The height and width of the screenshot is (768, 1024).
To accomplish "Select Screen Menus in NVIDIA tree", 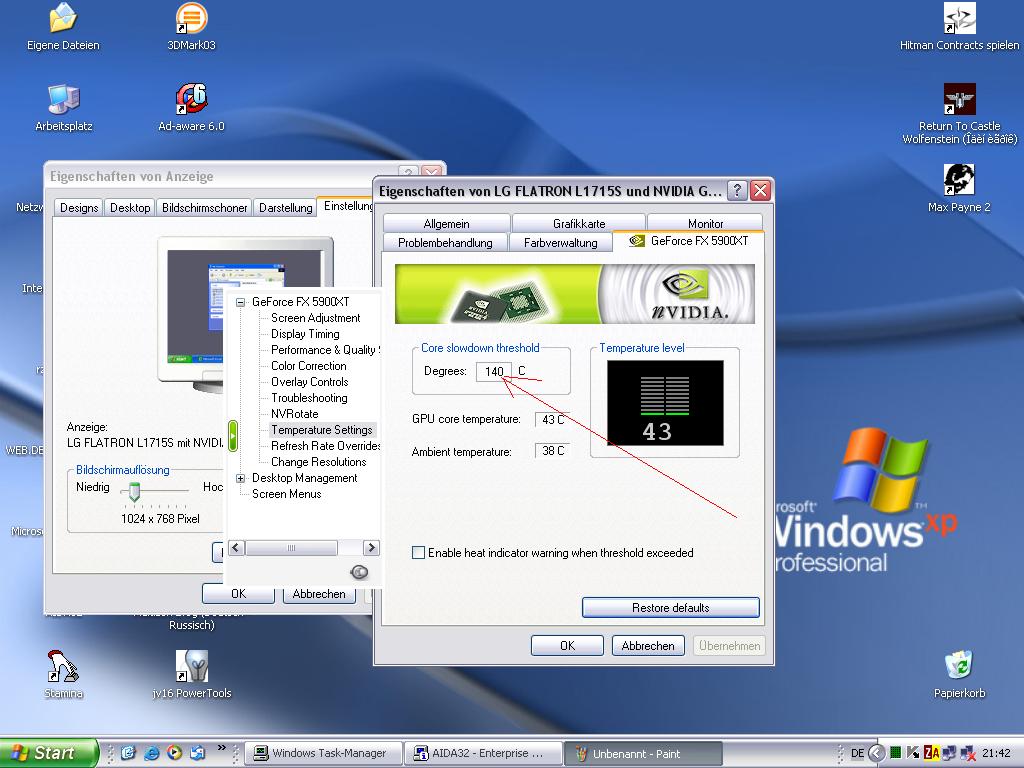I will (x=287, y=494).
